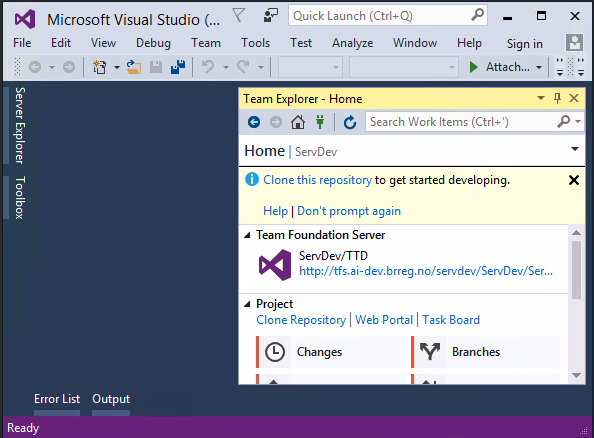The width and height of the screenshot is (594, 438).
Task: Click the feedback icon beside Quick Launch
Action: pos(270,16)
